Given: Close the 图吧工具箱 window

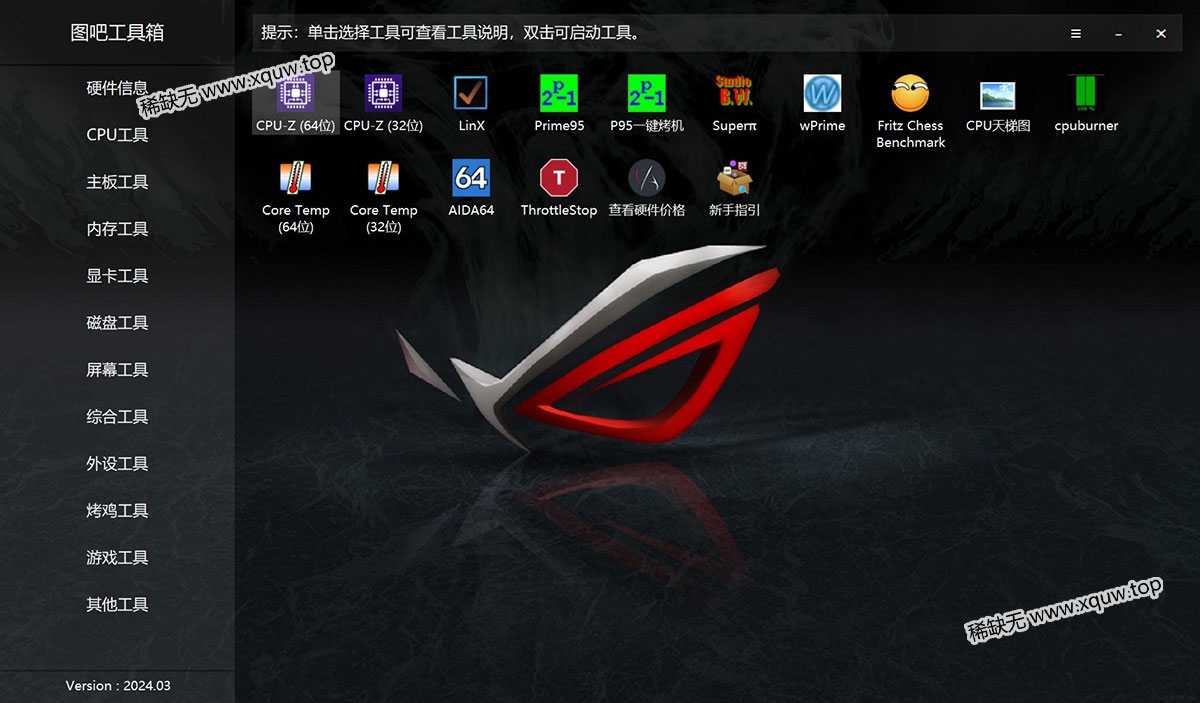Looking at the screenshot, I should point(1161,33).
